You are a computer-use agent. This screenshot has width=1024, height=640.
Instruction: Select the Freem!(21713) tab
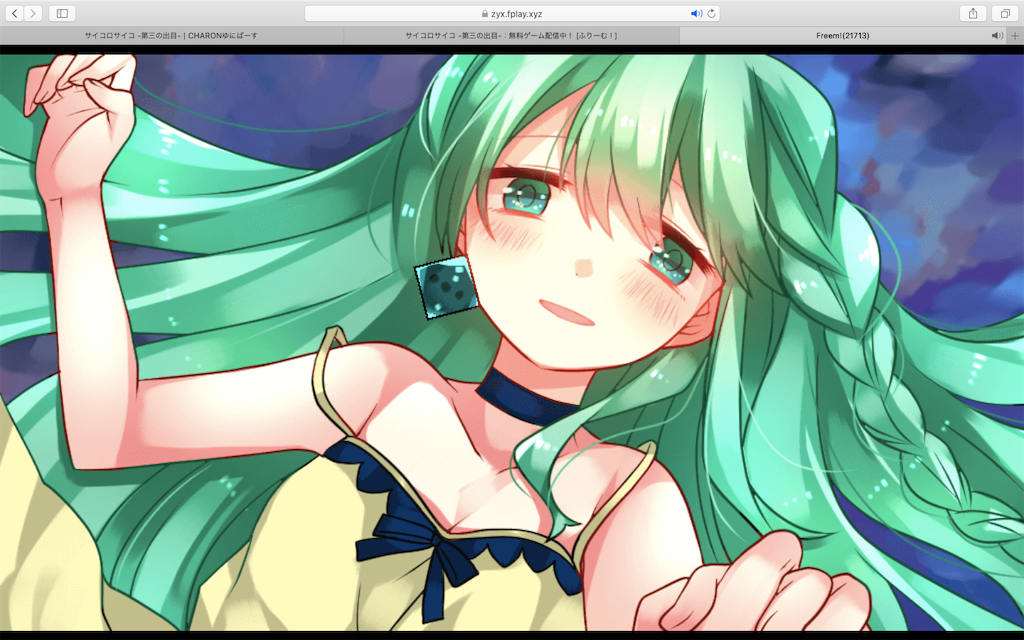pos(842,35)
